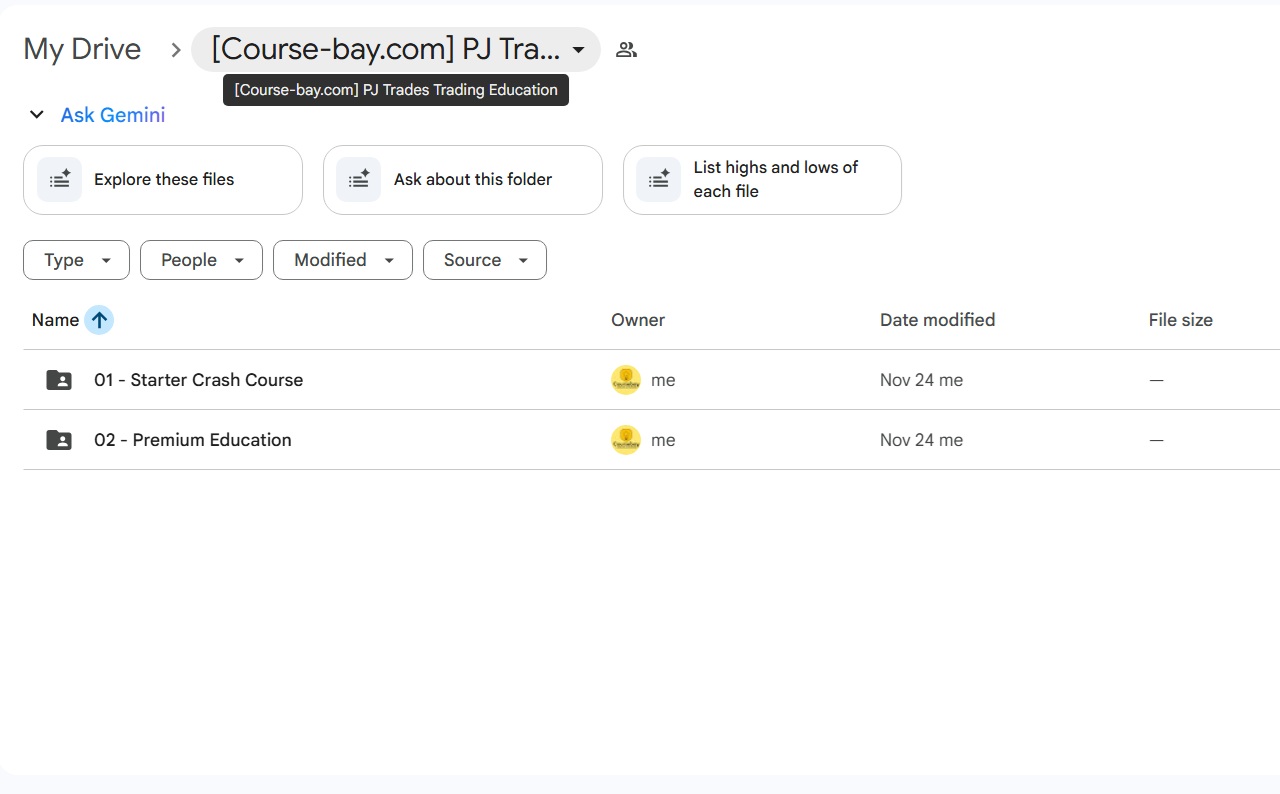The width and height of the screenshot is (1280, 794).
Task: Click the folder icon for 02 - Premium Education
Action: coord(59,440)
